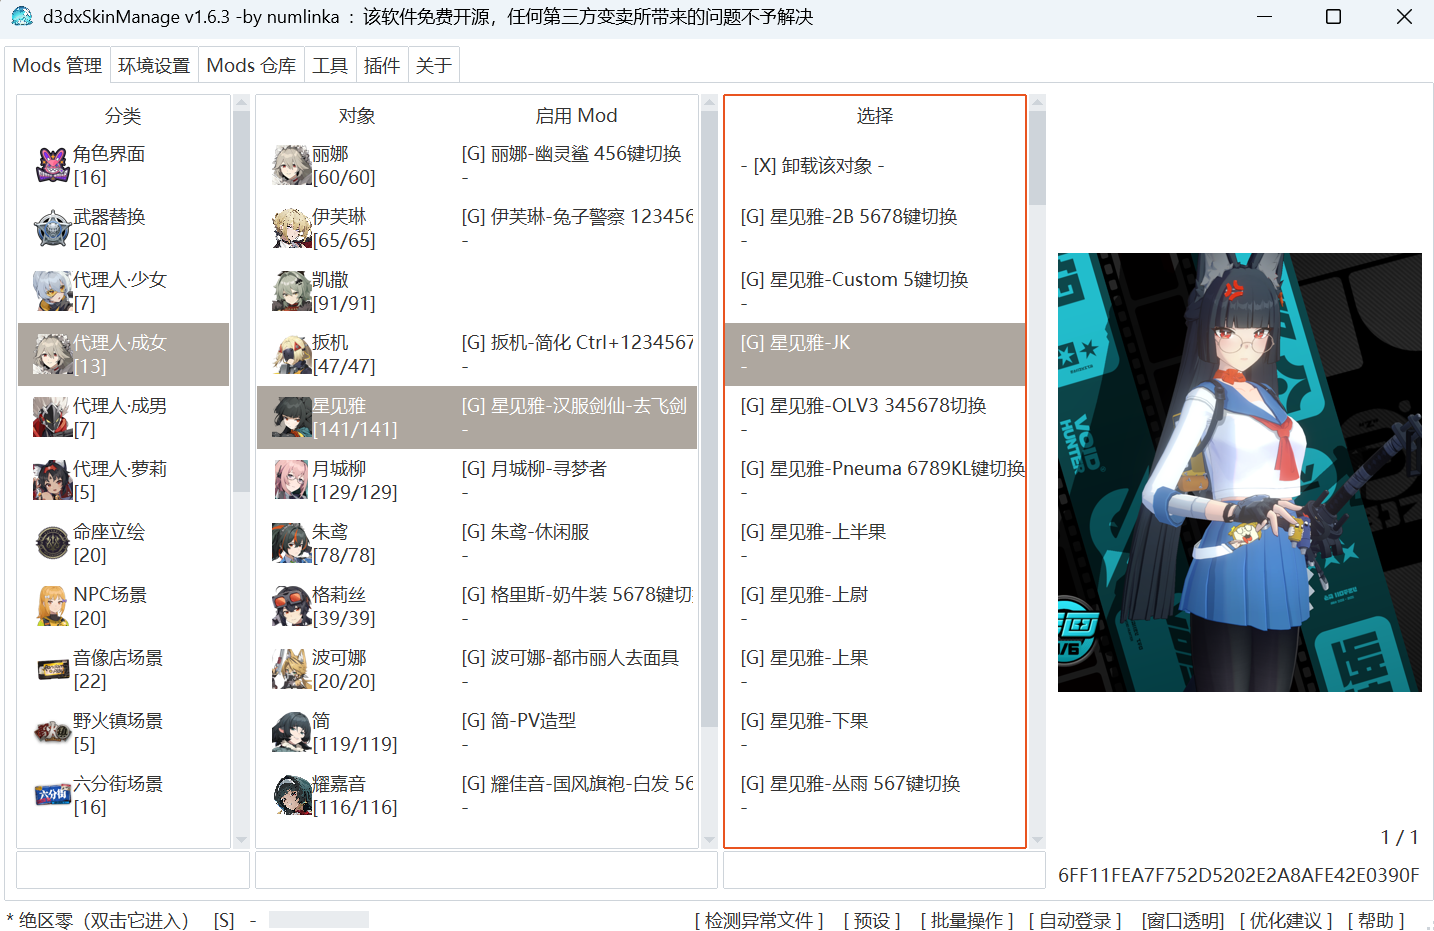Screen dimensions: 1434x931
Task: Click the object list scrollbar up arrow
Action: [709, 102]
